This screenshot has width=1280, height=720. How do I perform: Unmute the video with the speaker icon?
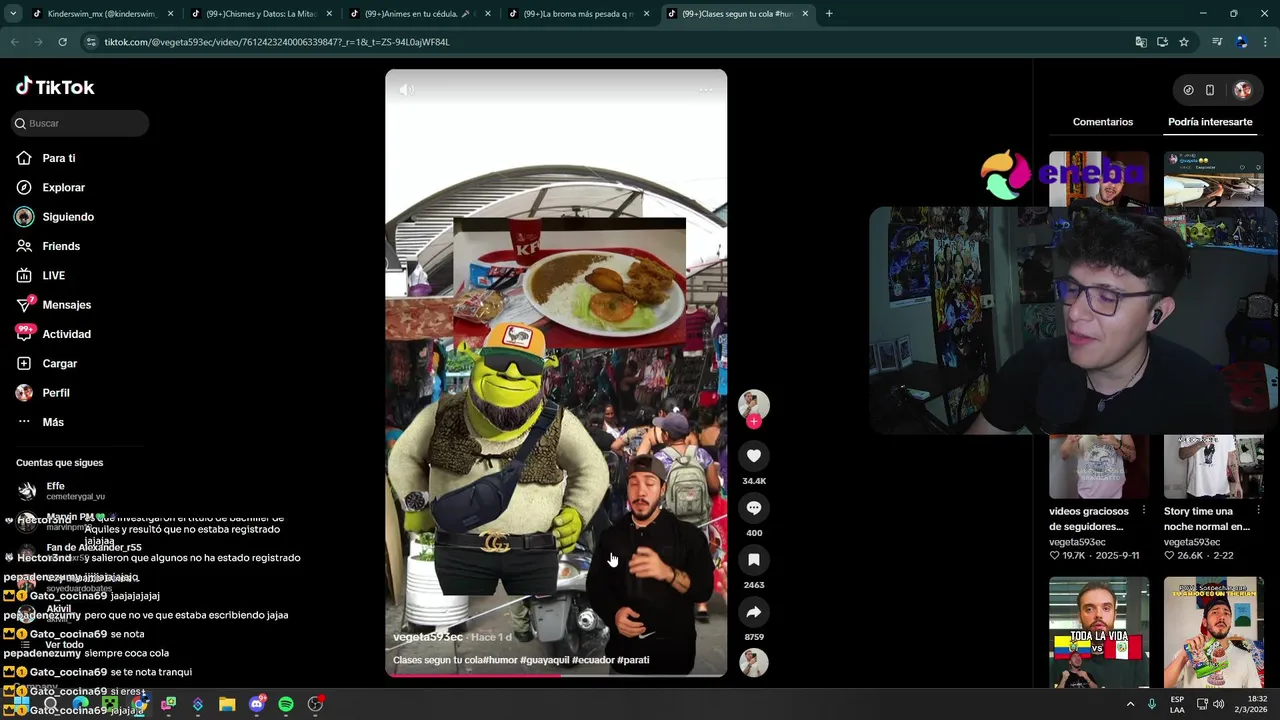pyautogui.click(x=407, y=90)
